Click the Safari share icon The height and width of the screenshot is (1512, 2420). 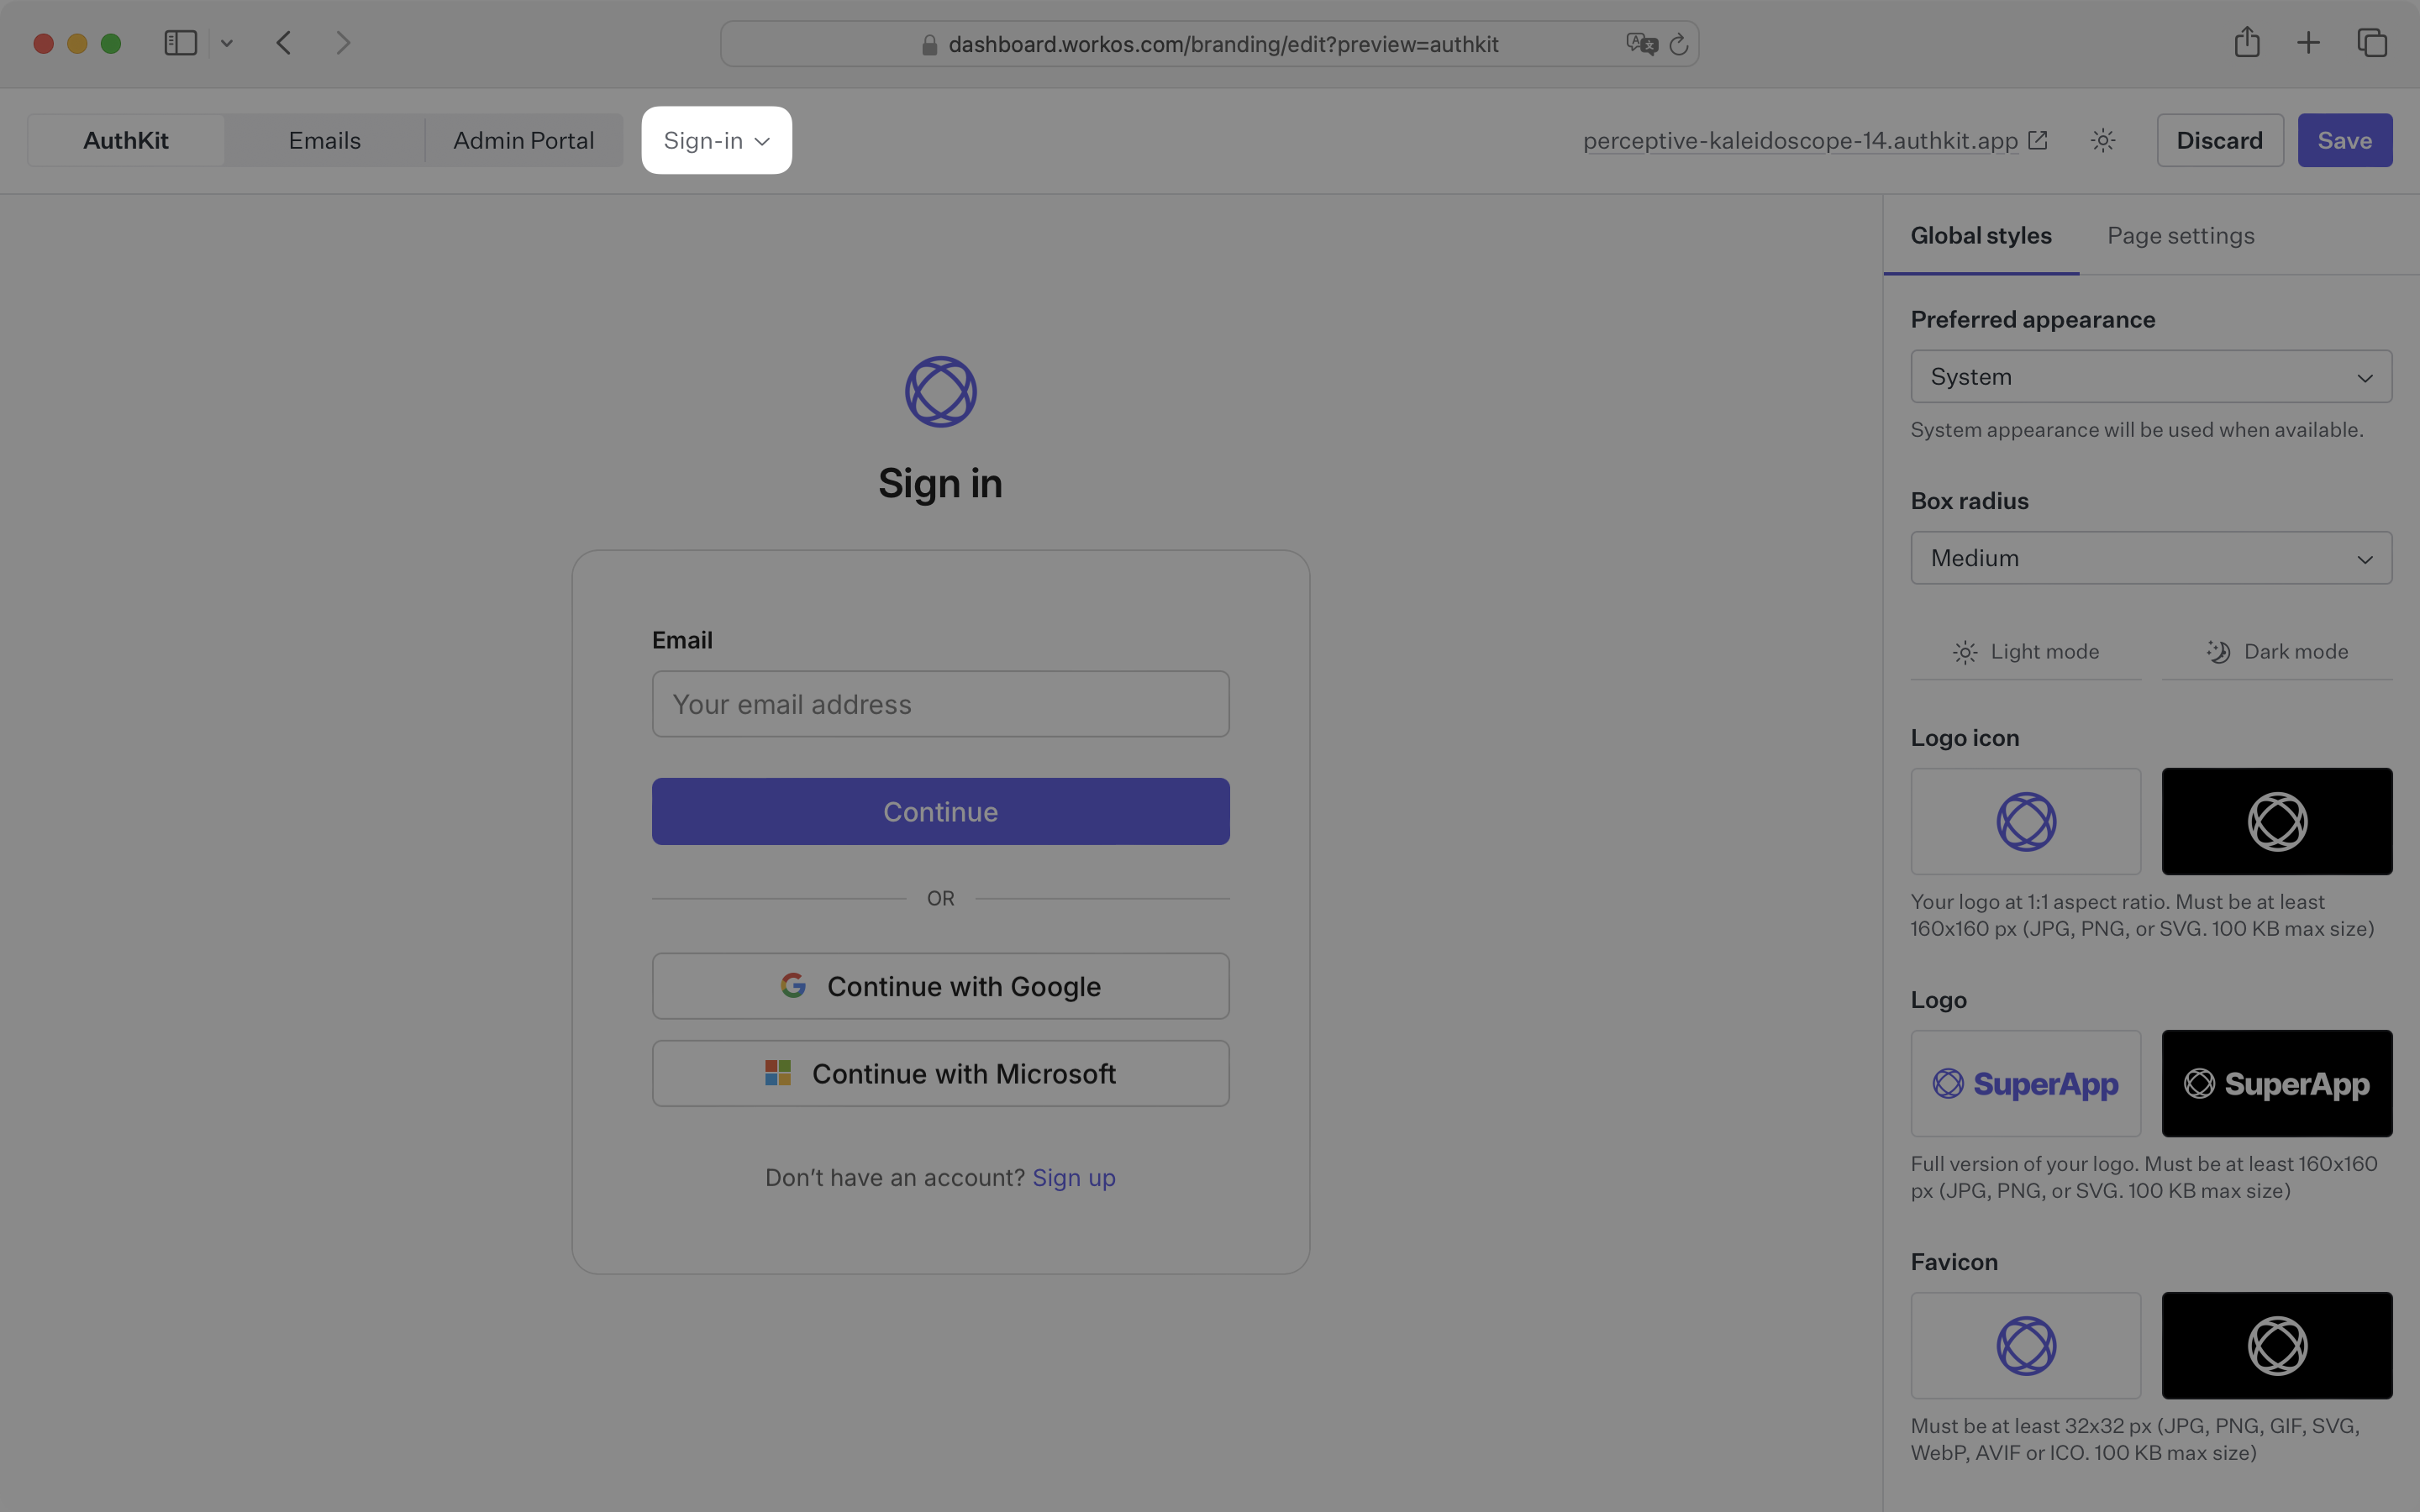coord(2247,42)
